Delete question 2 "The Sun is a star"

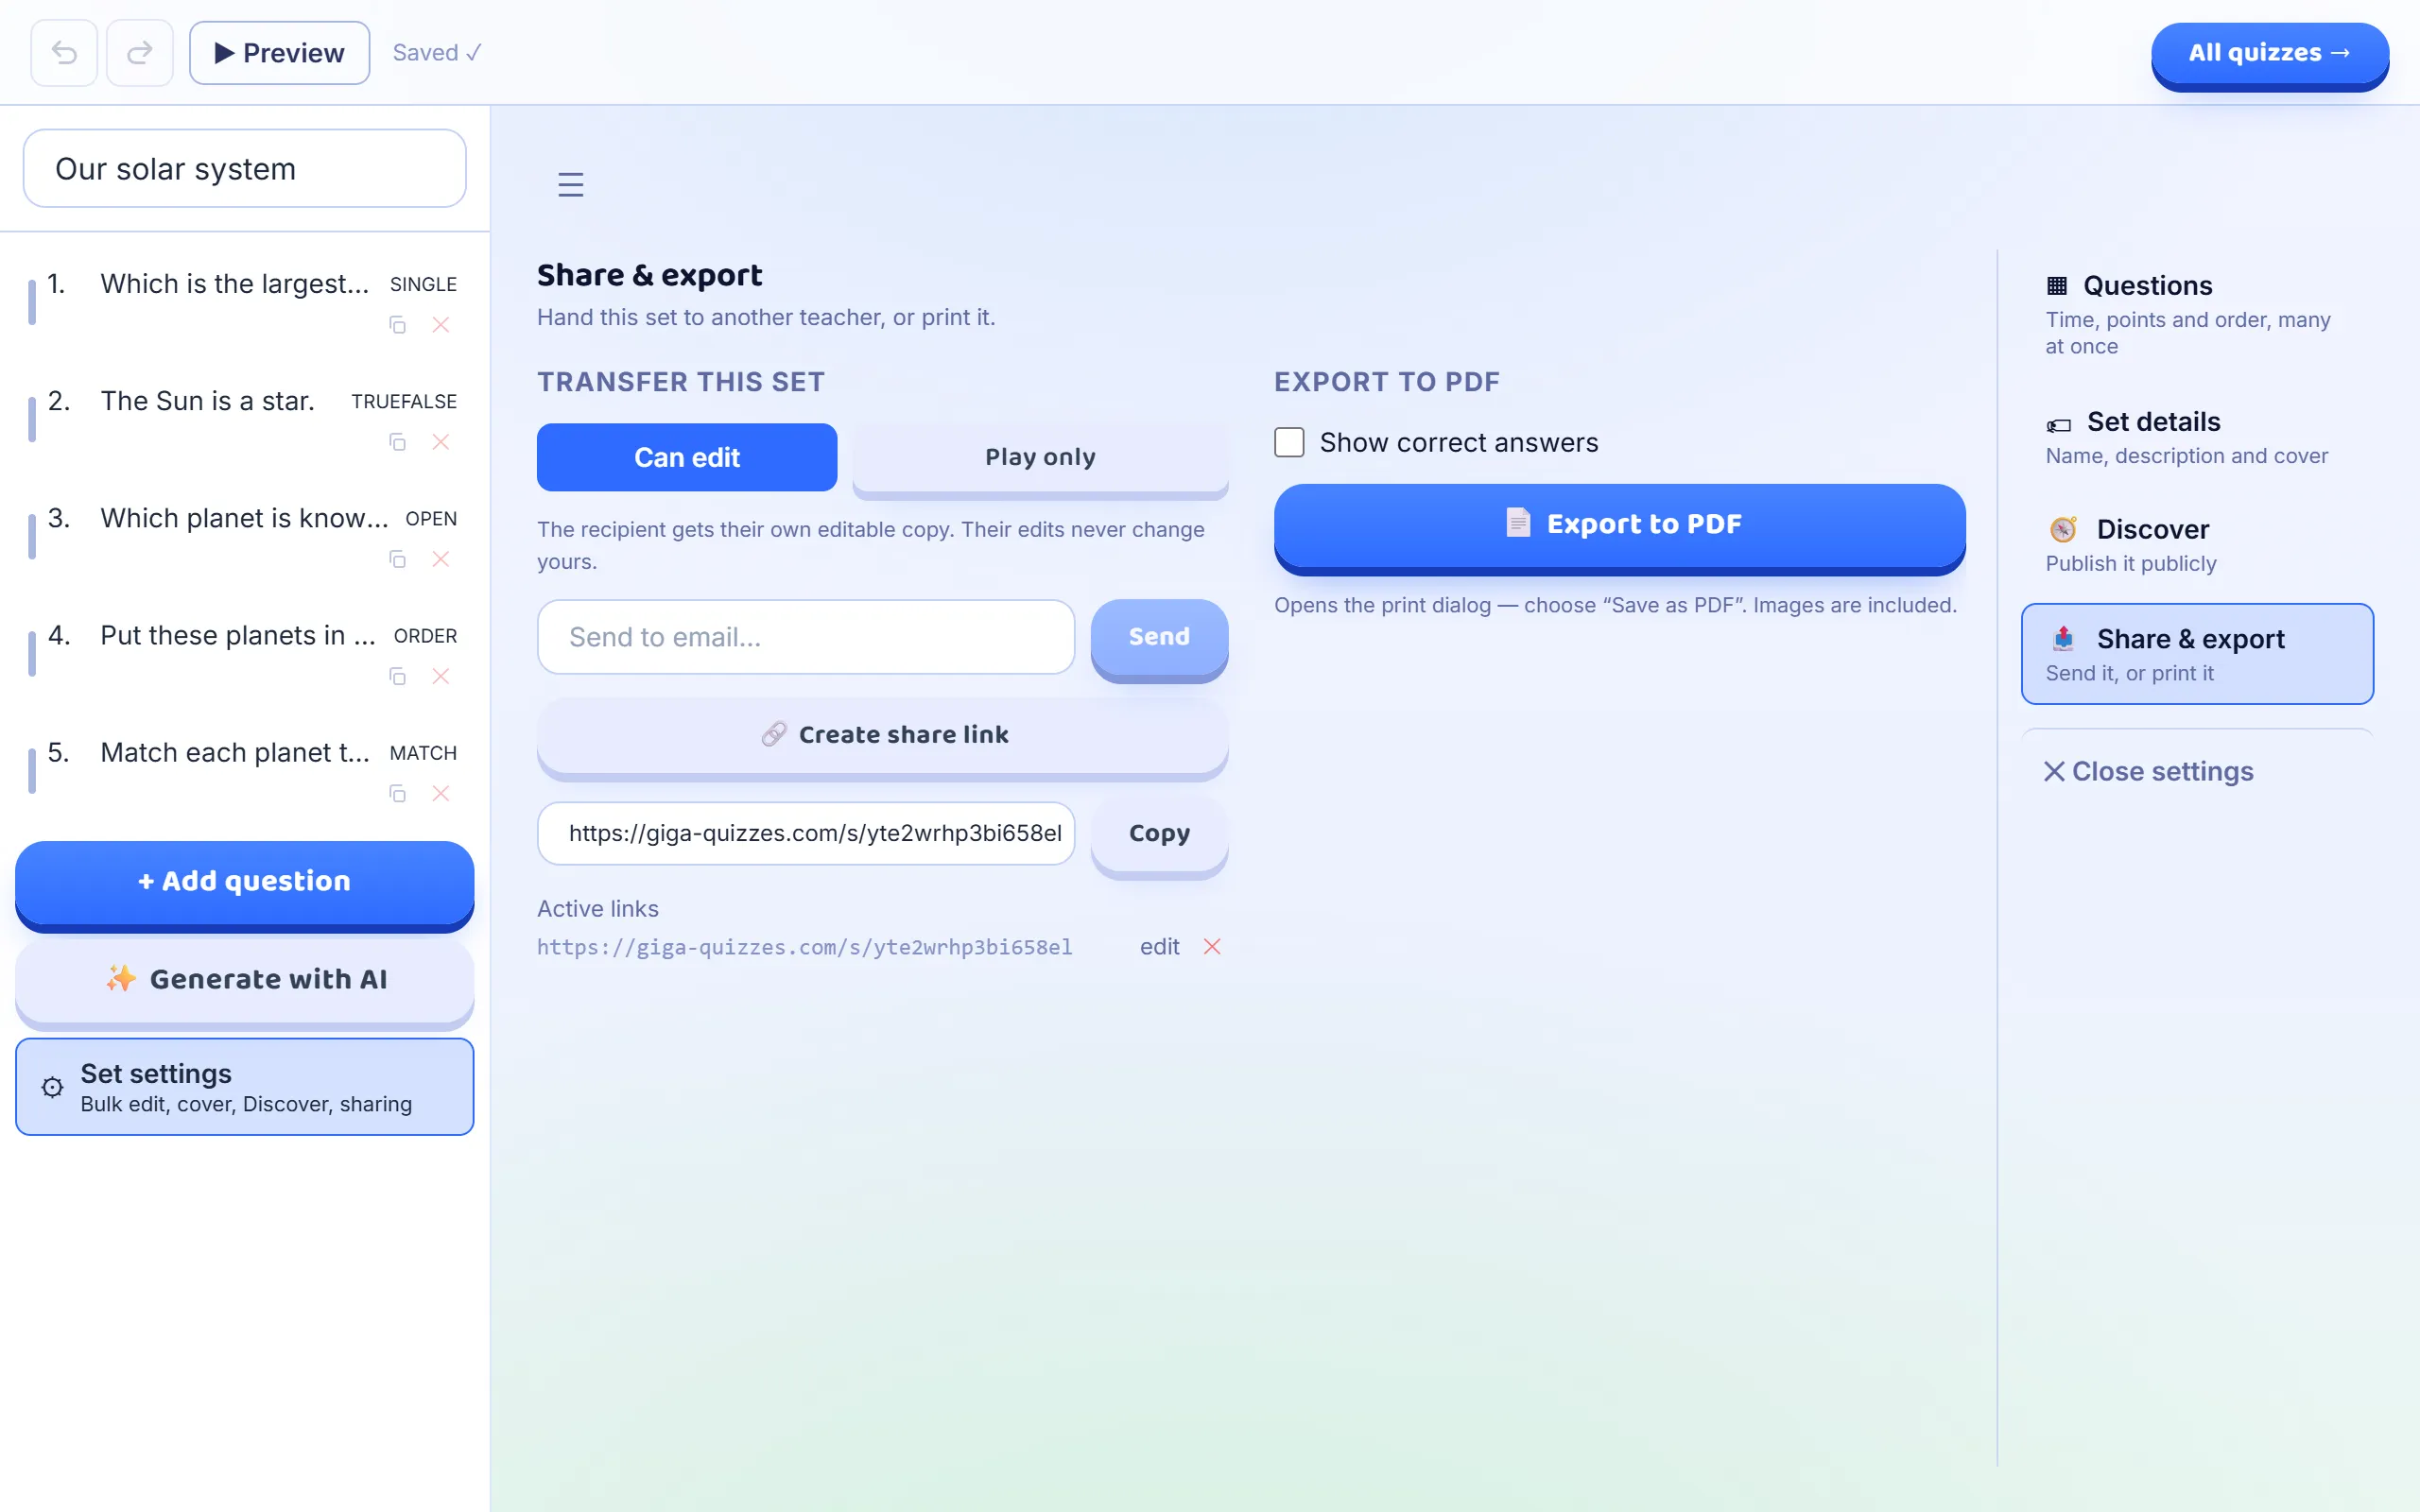441,442
